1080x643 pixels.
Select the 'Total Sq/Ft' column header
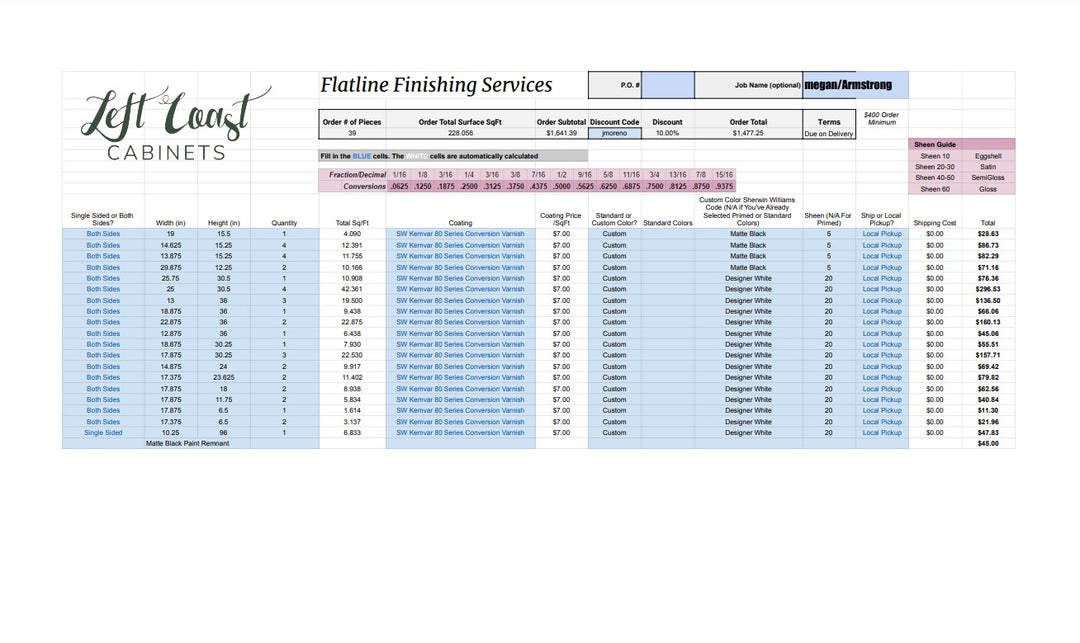point(352,223)
